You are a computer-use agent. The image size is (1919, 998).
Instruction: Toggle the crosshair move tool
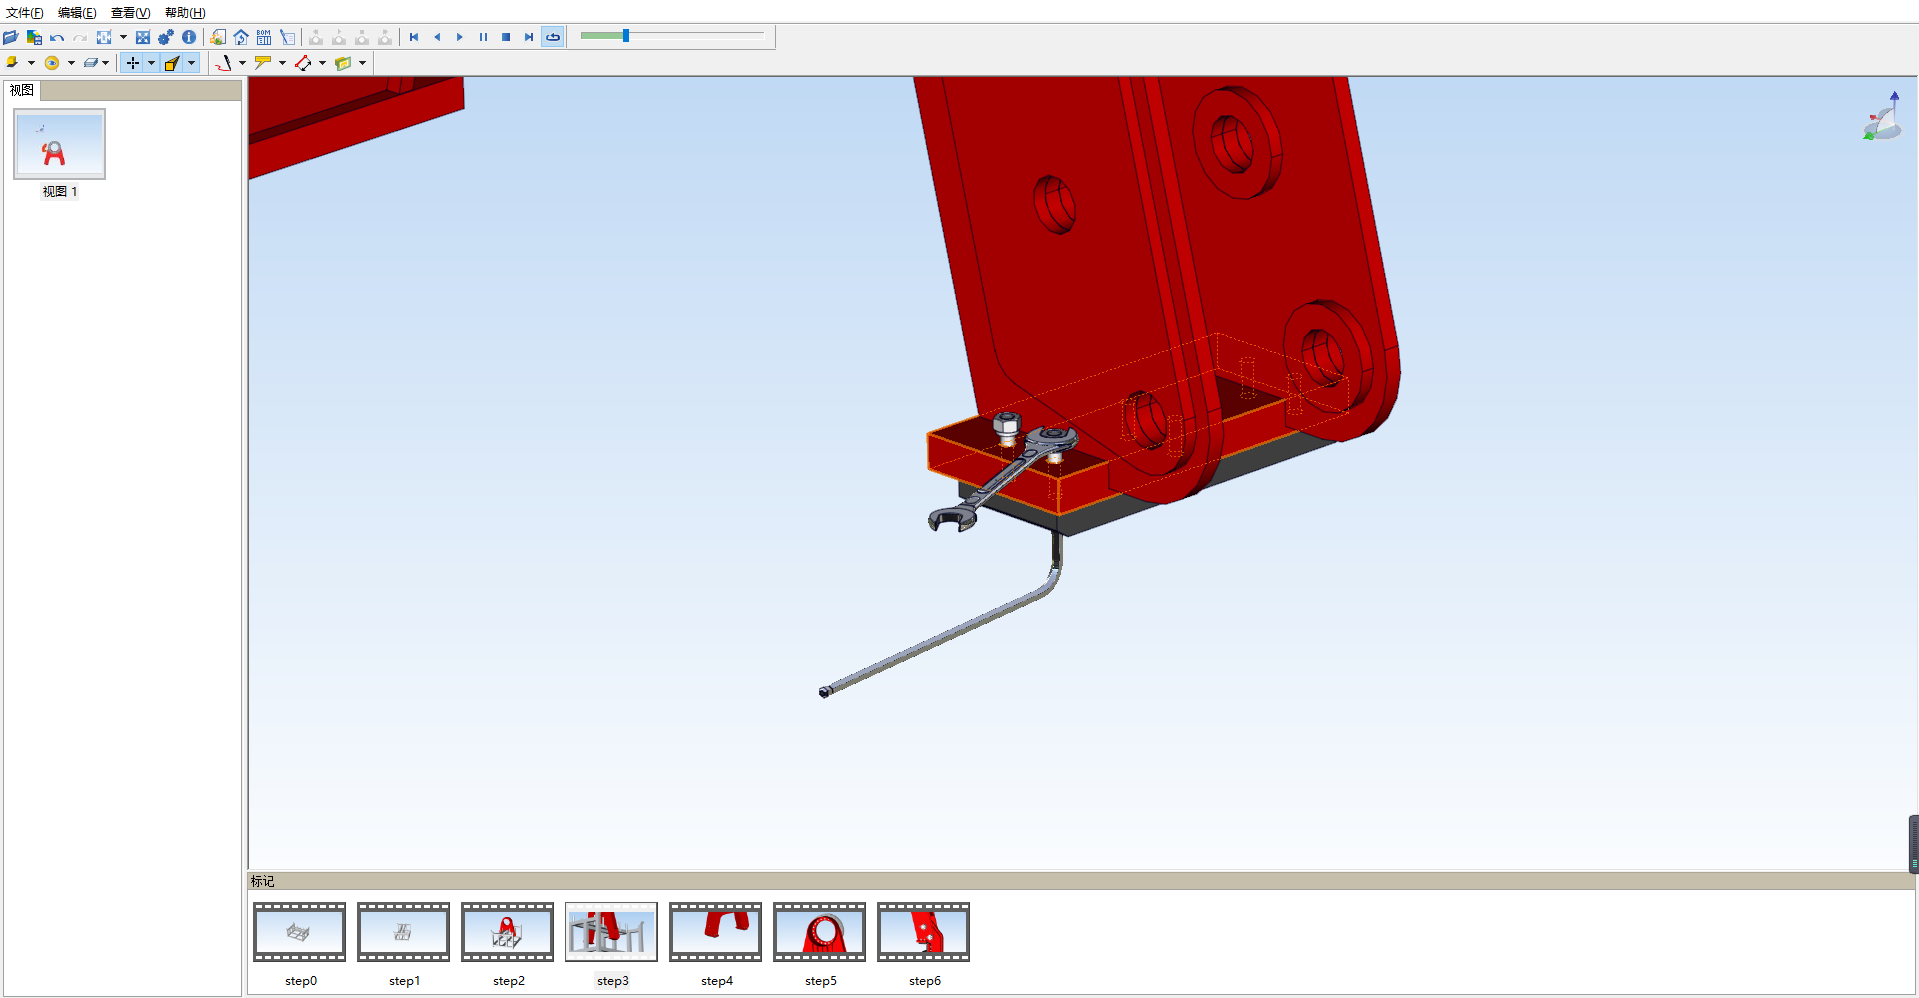point(133,63)
